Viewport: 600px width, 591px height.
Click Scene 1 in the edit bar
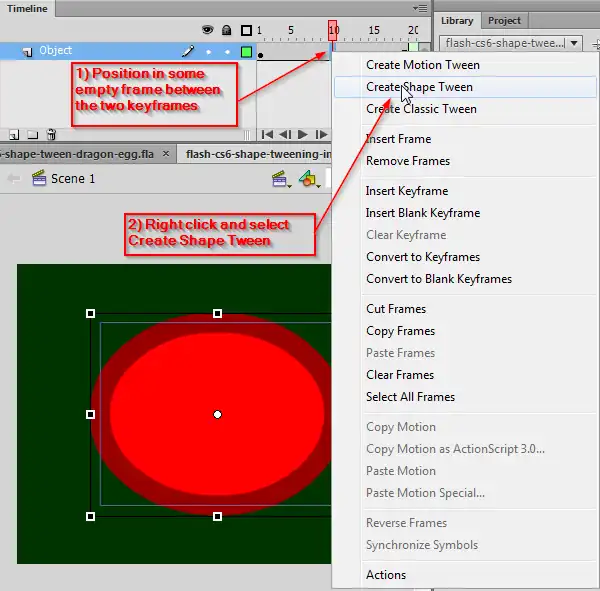pyautogui.click(x=73, y=179)
